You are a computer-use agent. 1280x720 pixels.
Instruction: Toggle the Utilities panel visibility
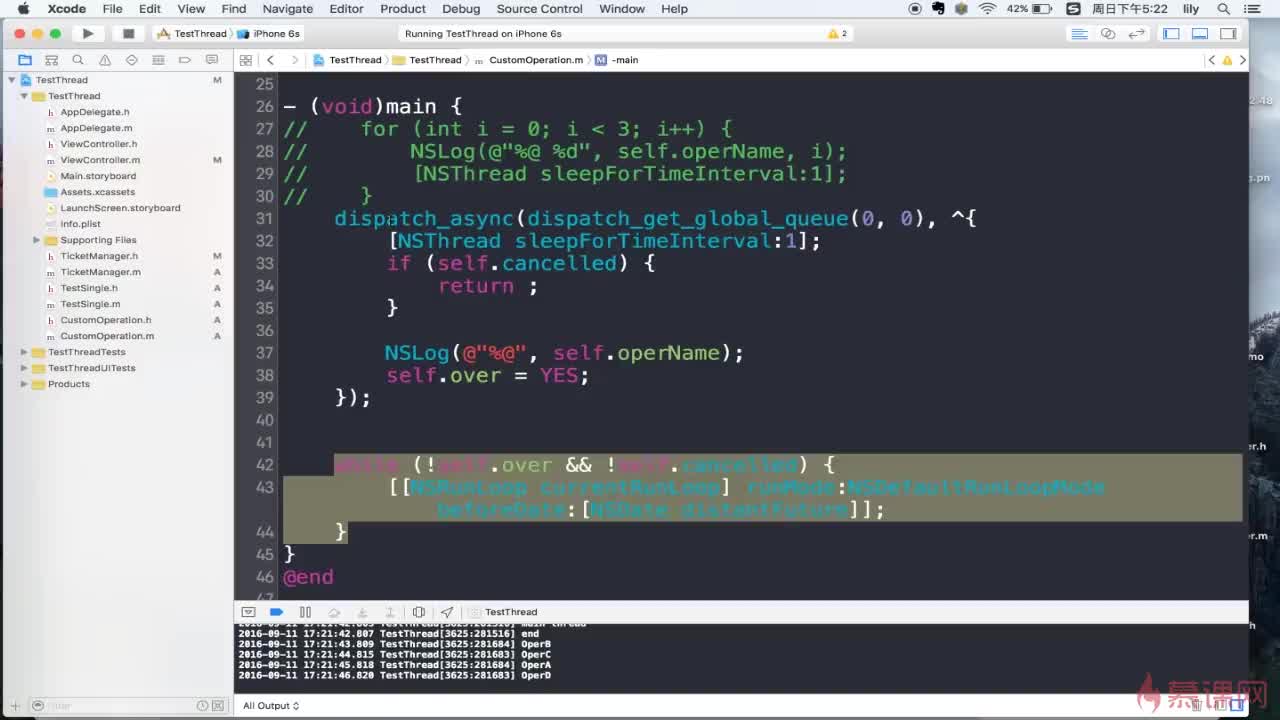pos(1228,33)
